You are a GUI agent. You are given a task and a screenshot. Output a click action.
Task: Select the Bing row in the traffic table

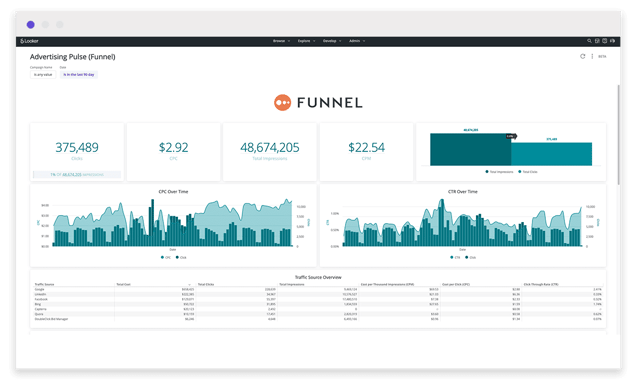pos(318,304)
